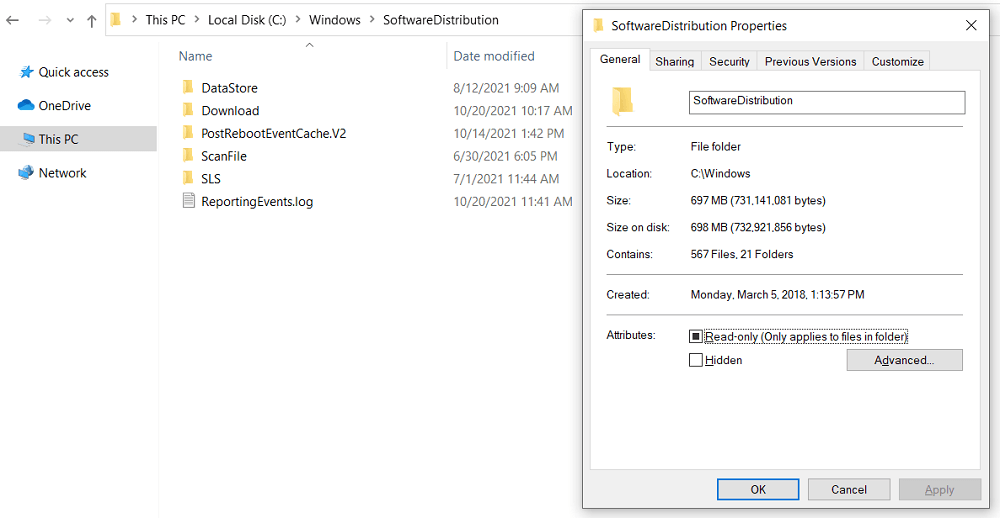Select the ReportingEvents.log file icon
1000x518 pixels.
pos(188,201)
